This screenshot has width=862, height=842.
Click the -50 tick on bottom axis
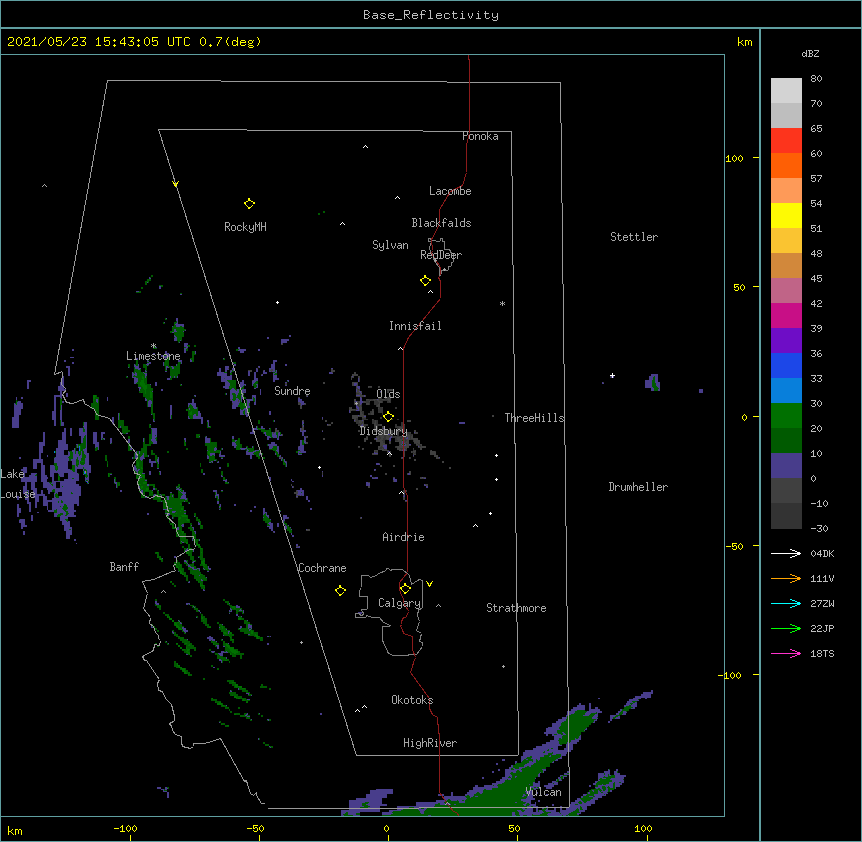[255, 828]
